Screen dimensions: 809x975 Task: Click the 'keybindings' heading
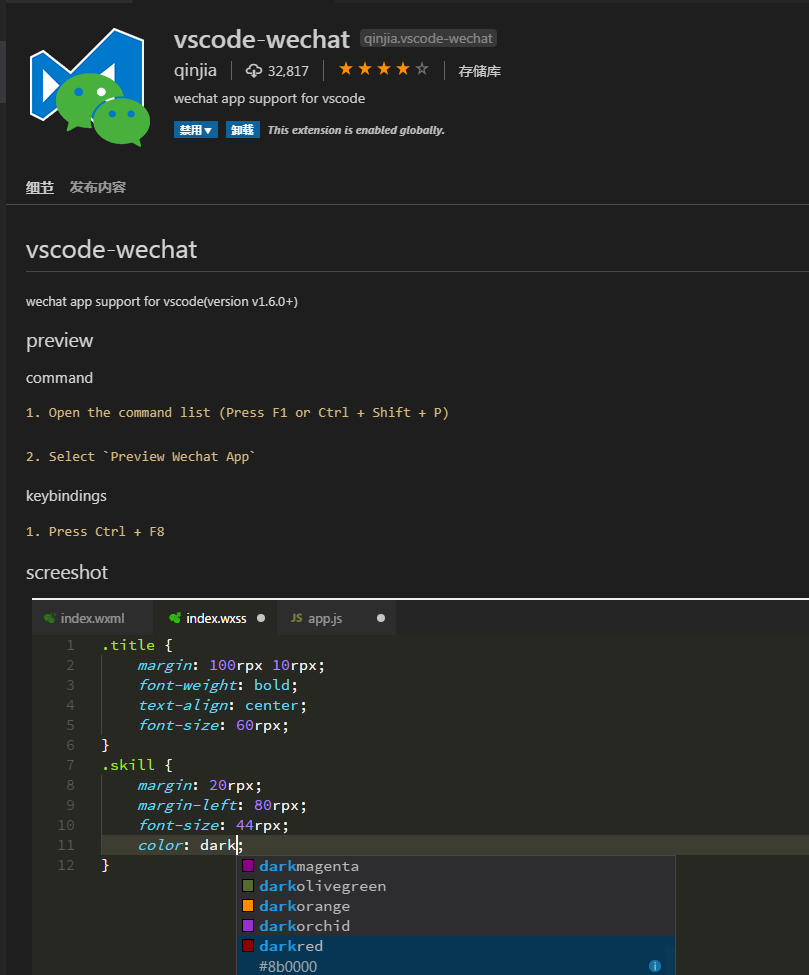pyautogui.click(x=67, y=496)
